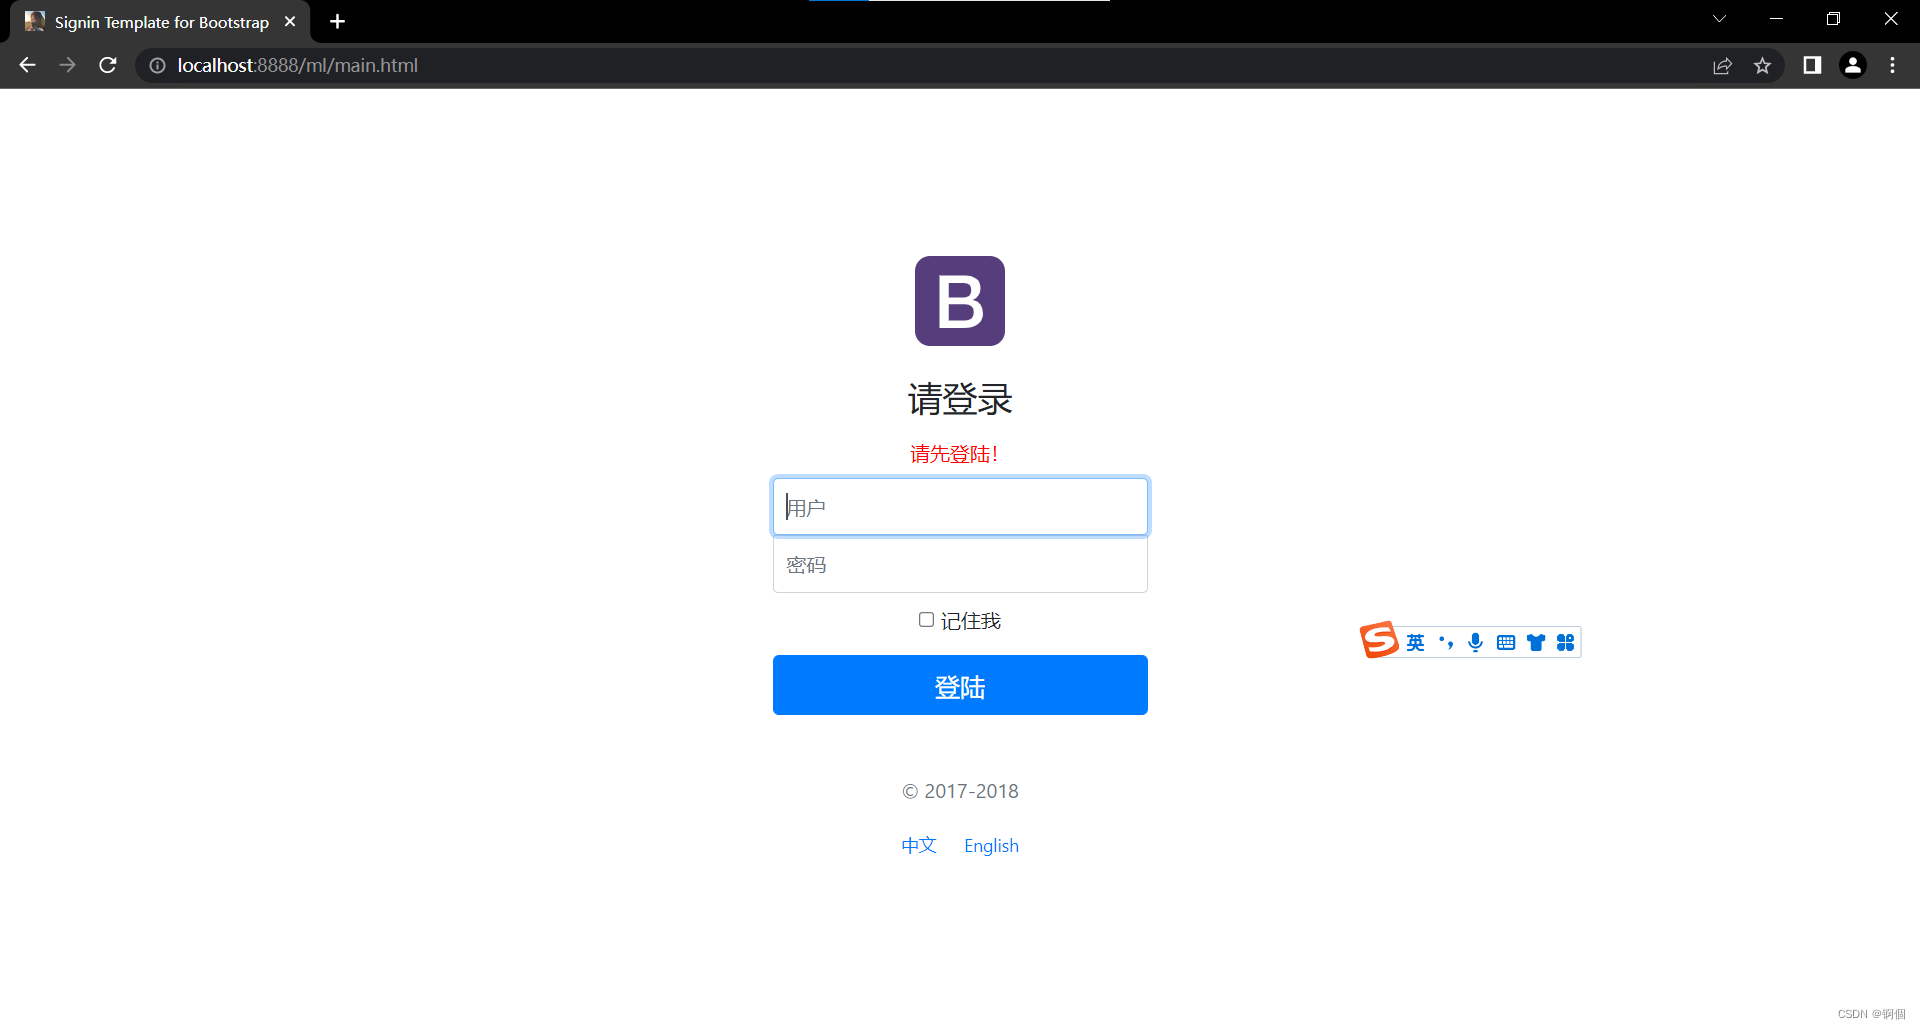Open the Sogou toolbox grid icon
1920x1029 pixels.
[1566, 642]
